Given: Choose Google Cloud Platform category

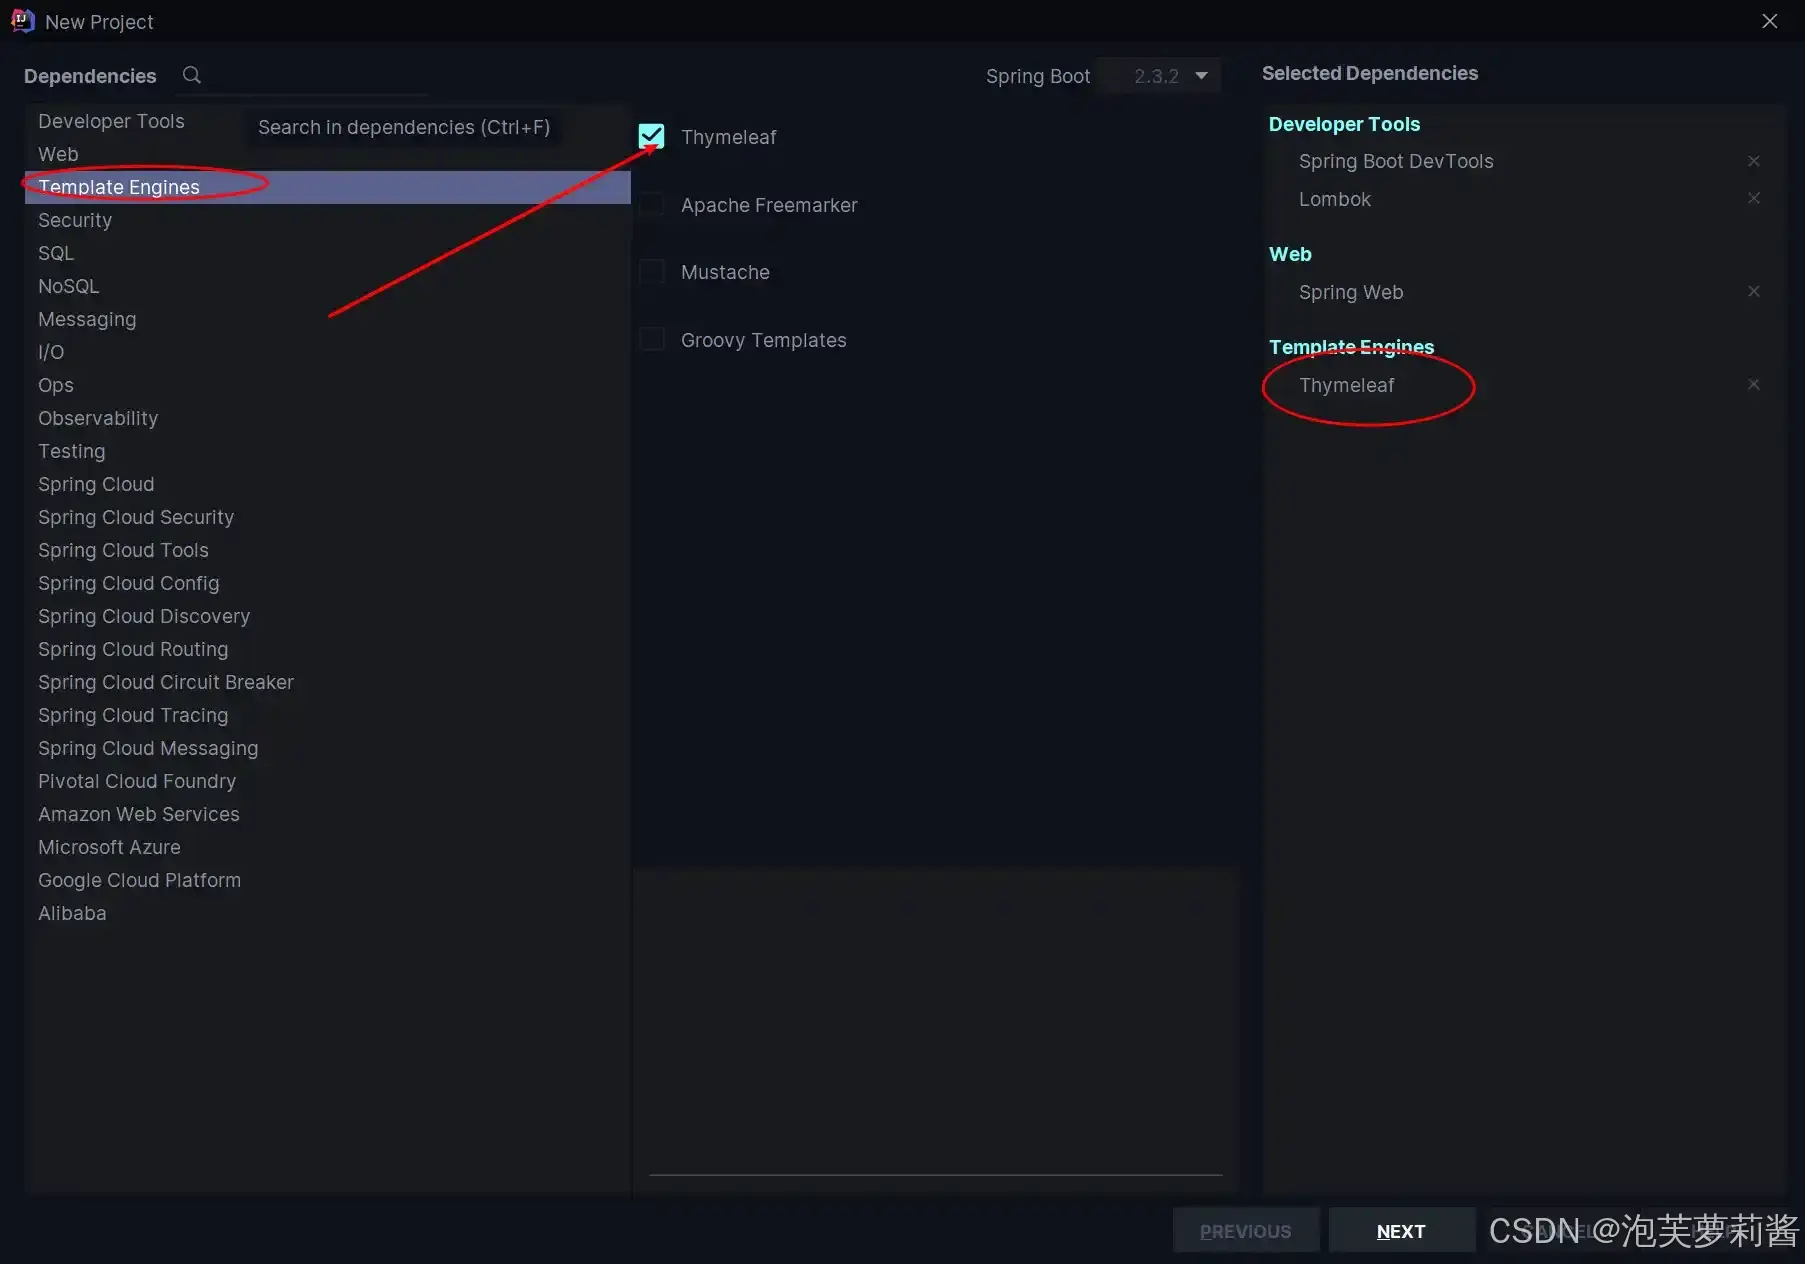Looking at the screenshot, I should 328,880.
